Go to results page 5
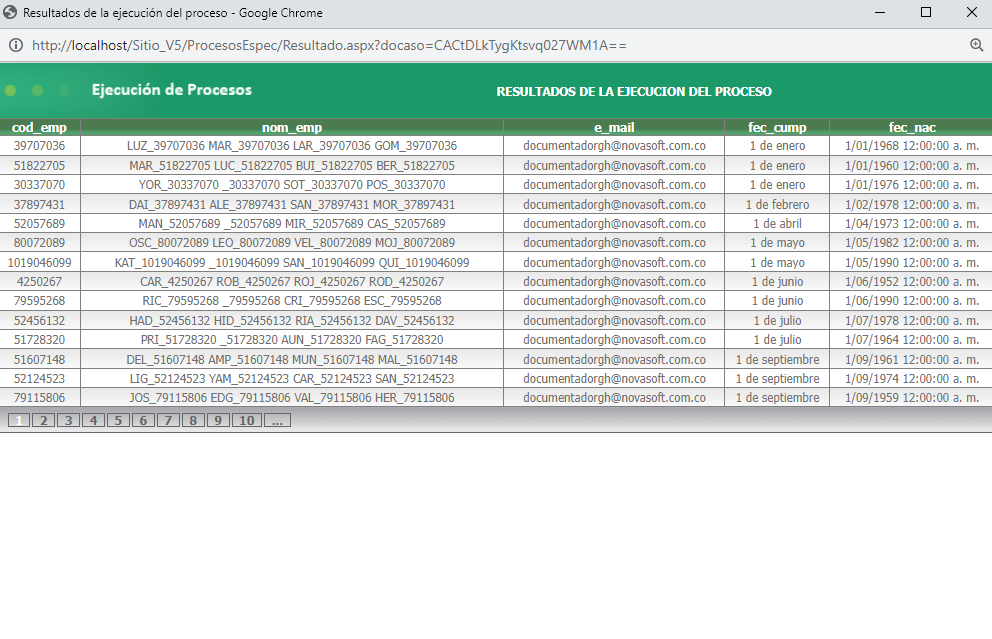 coord(118,420)
